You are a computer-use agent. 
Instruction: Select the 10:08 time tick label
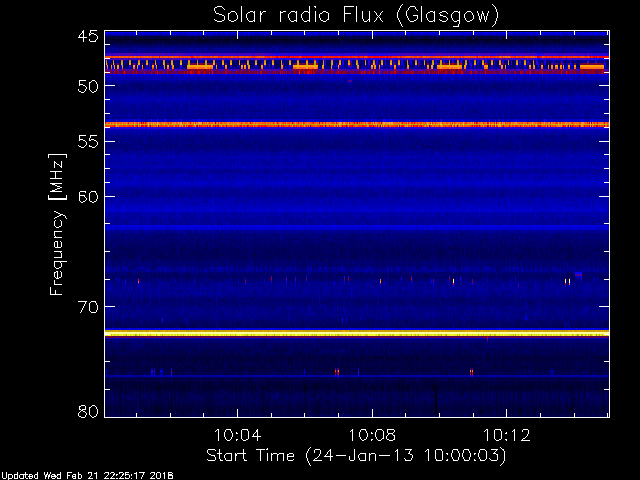pyautogui.click(x=373, y=435)
